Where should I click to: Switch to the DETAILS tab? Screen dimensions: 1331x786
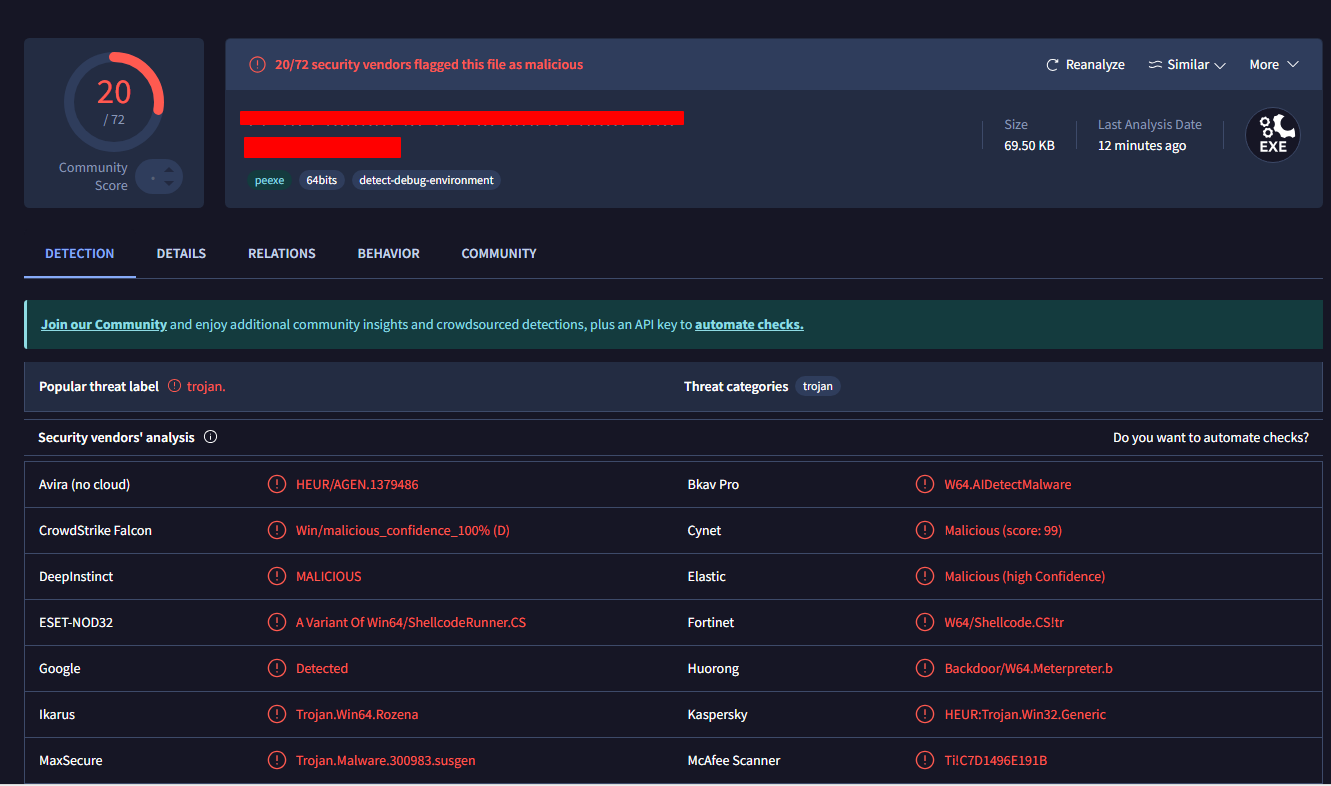181,253
